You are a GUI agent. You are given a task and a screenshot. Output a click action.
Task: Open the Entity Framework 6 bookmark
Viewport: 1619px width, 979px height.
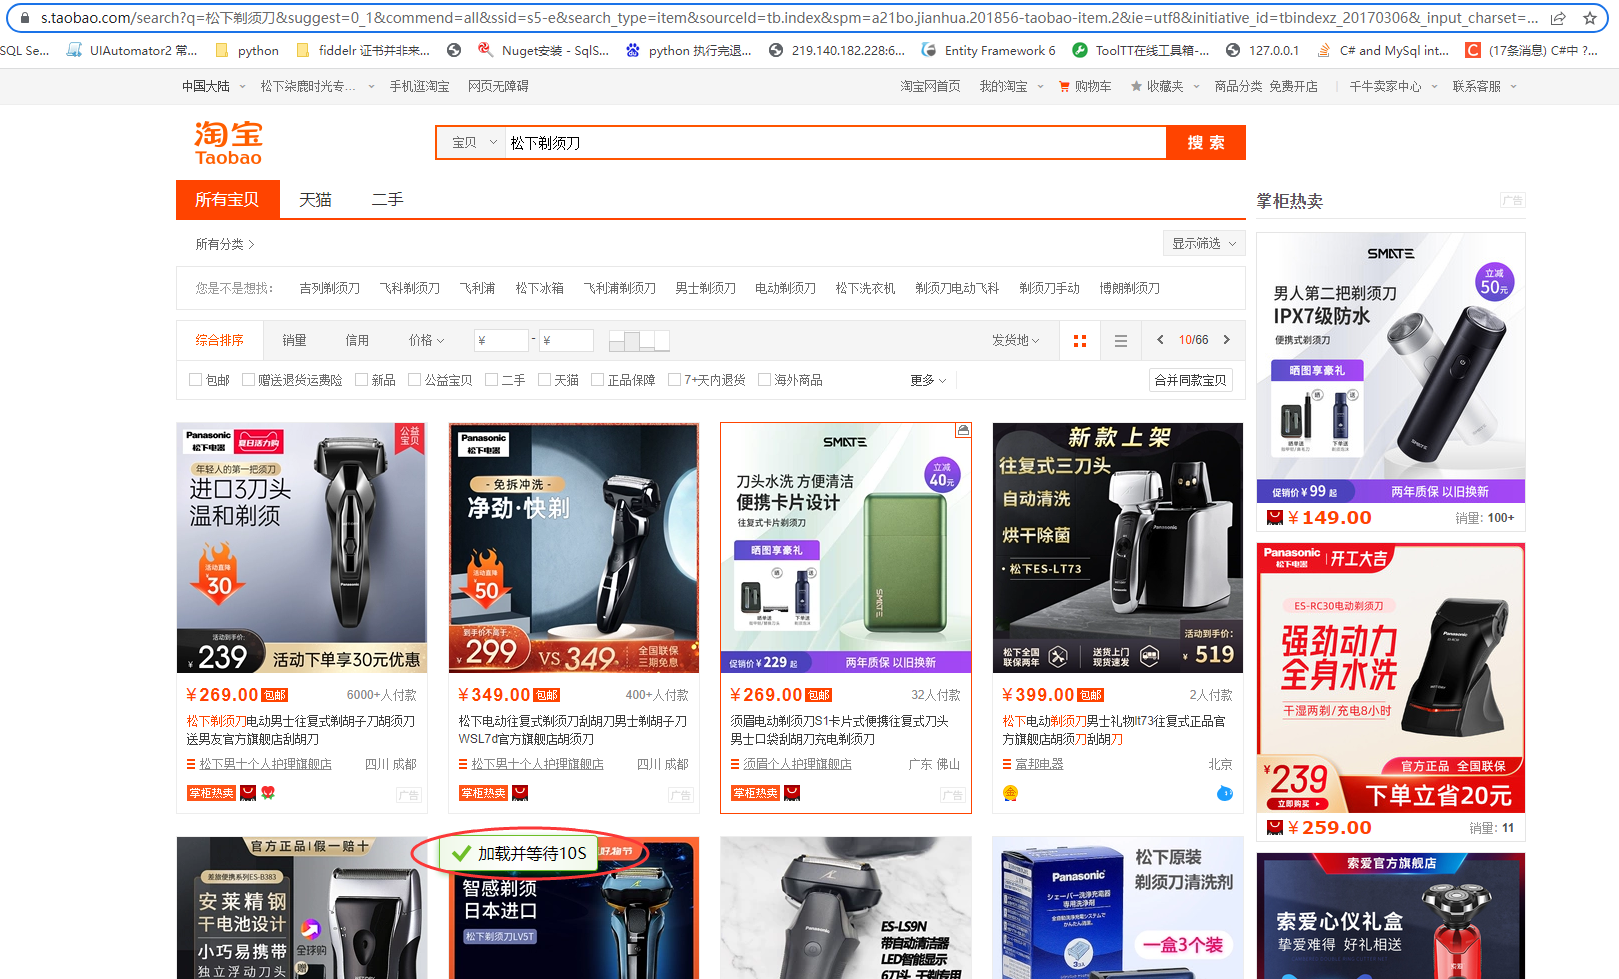point(988,50)
